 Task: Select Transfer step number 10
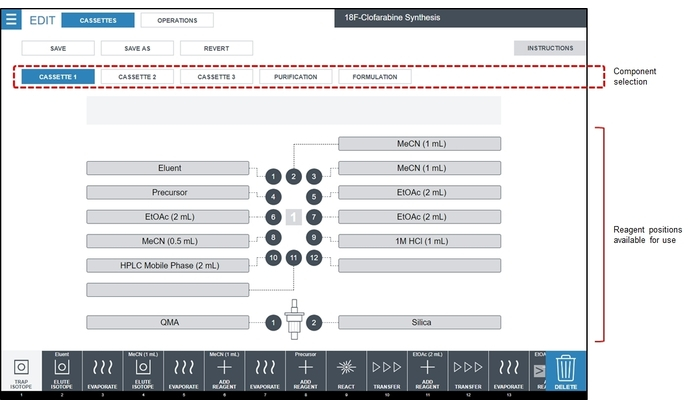(387, 373)
